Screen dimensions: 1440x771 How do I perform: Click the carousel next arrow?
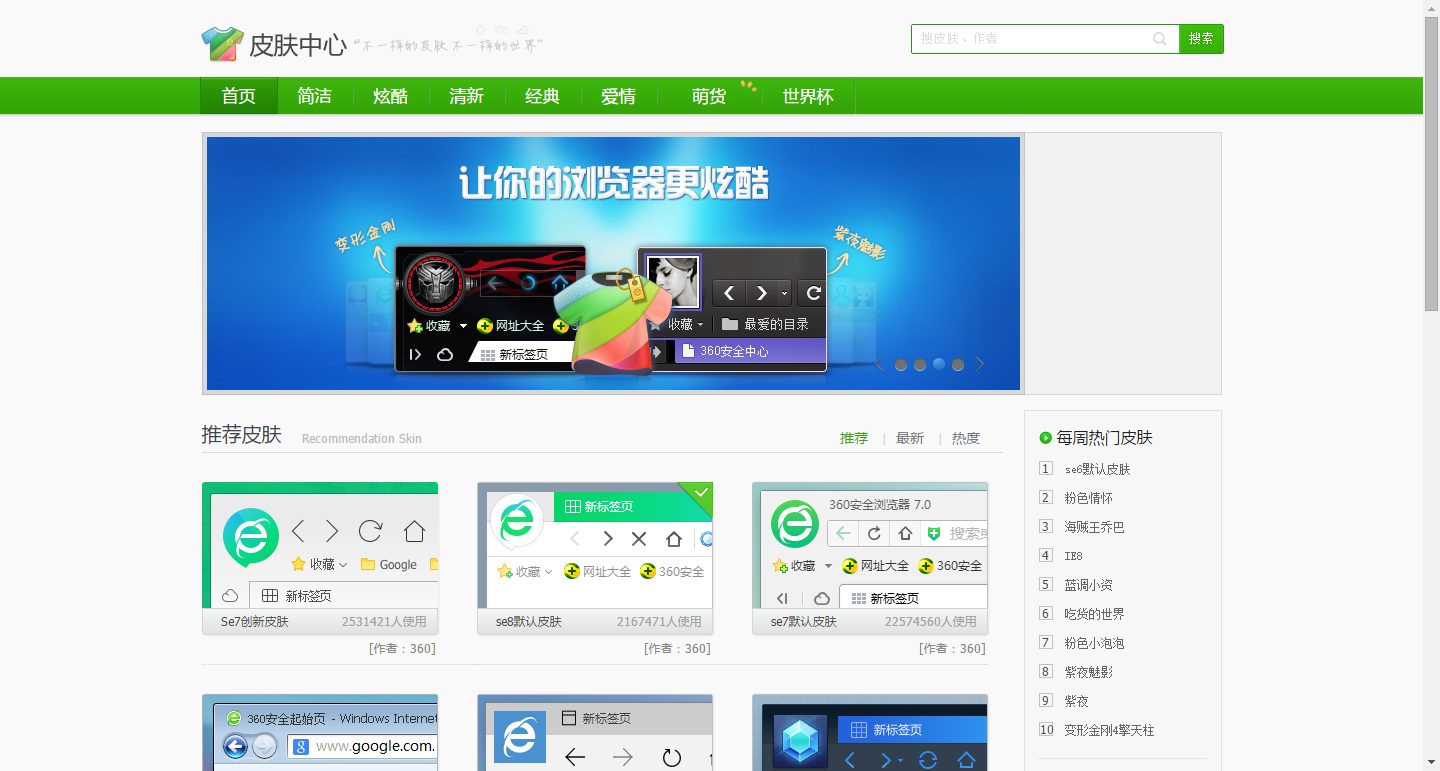(x=979, y=364)
